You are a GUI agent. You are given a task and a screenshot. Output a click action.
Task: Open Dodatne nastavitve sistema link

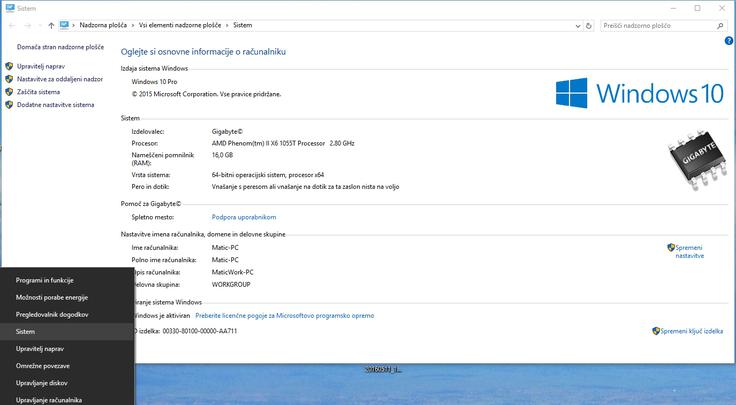[55, 105]
